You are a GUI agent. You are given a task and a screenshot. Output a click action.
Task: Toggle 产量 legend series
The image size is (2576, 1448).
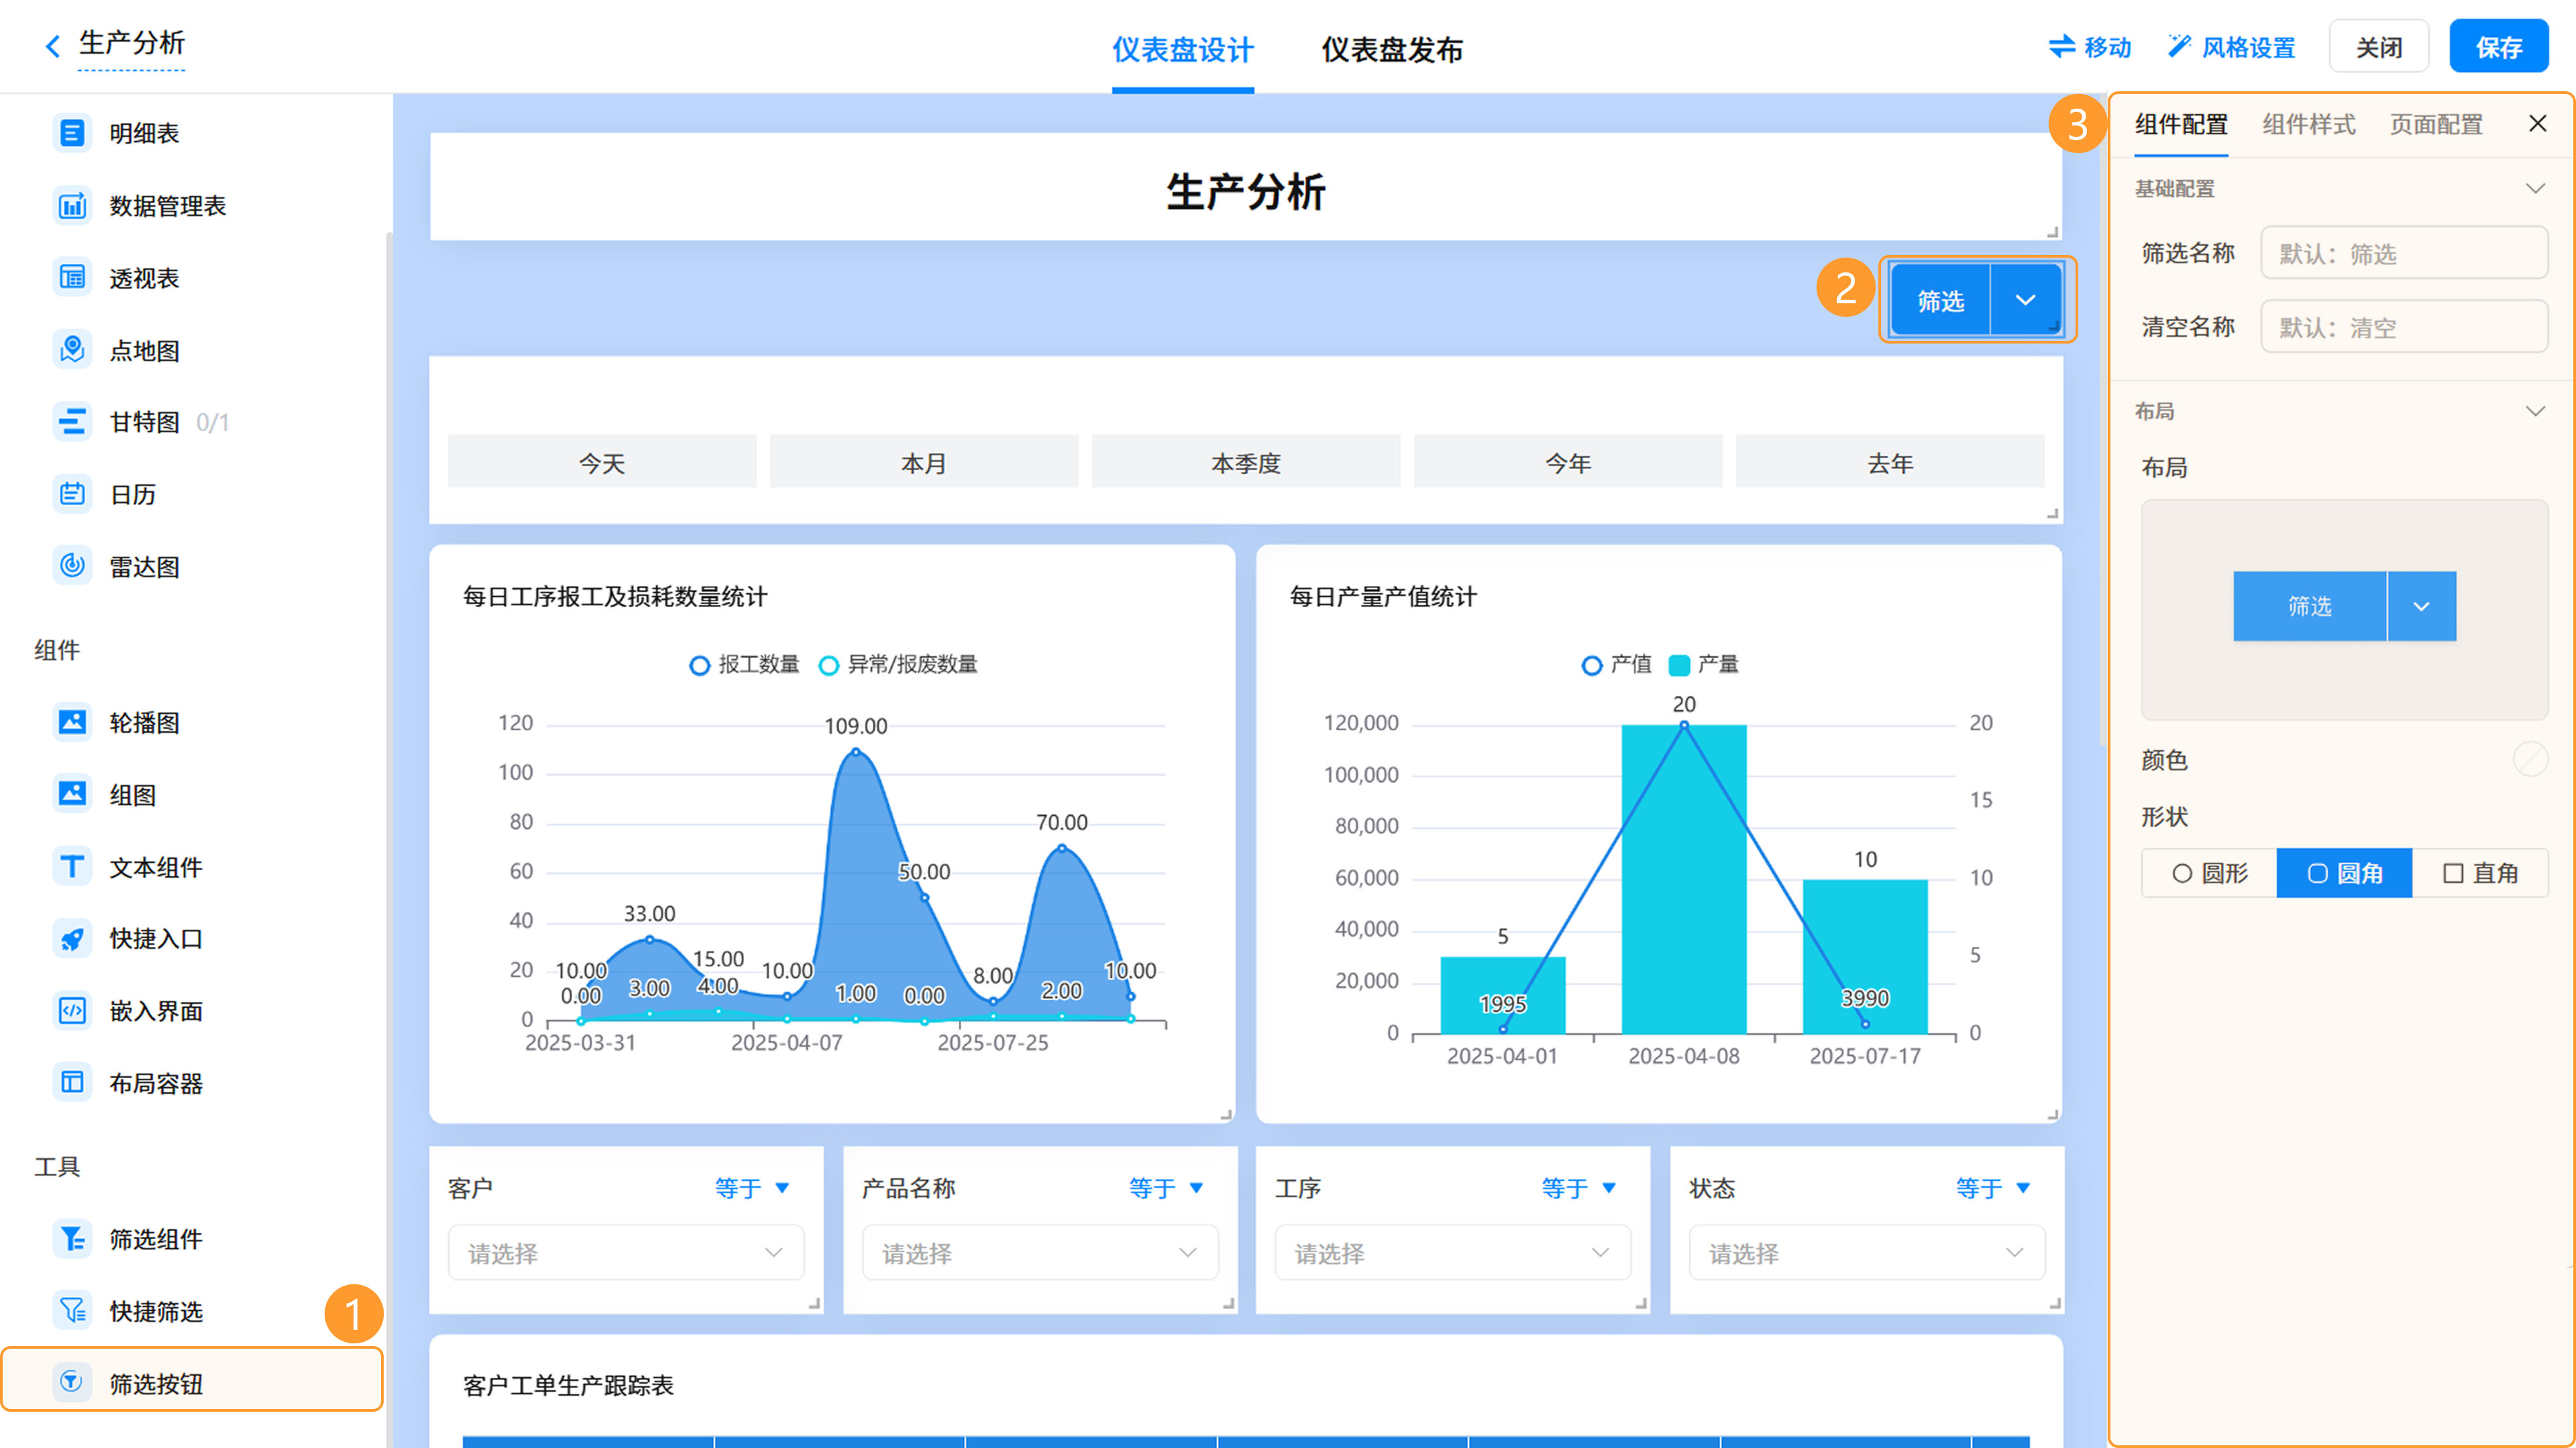(x=1704, y=664)
